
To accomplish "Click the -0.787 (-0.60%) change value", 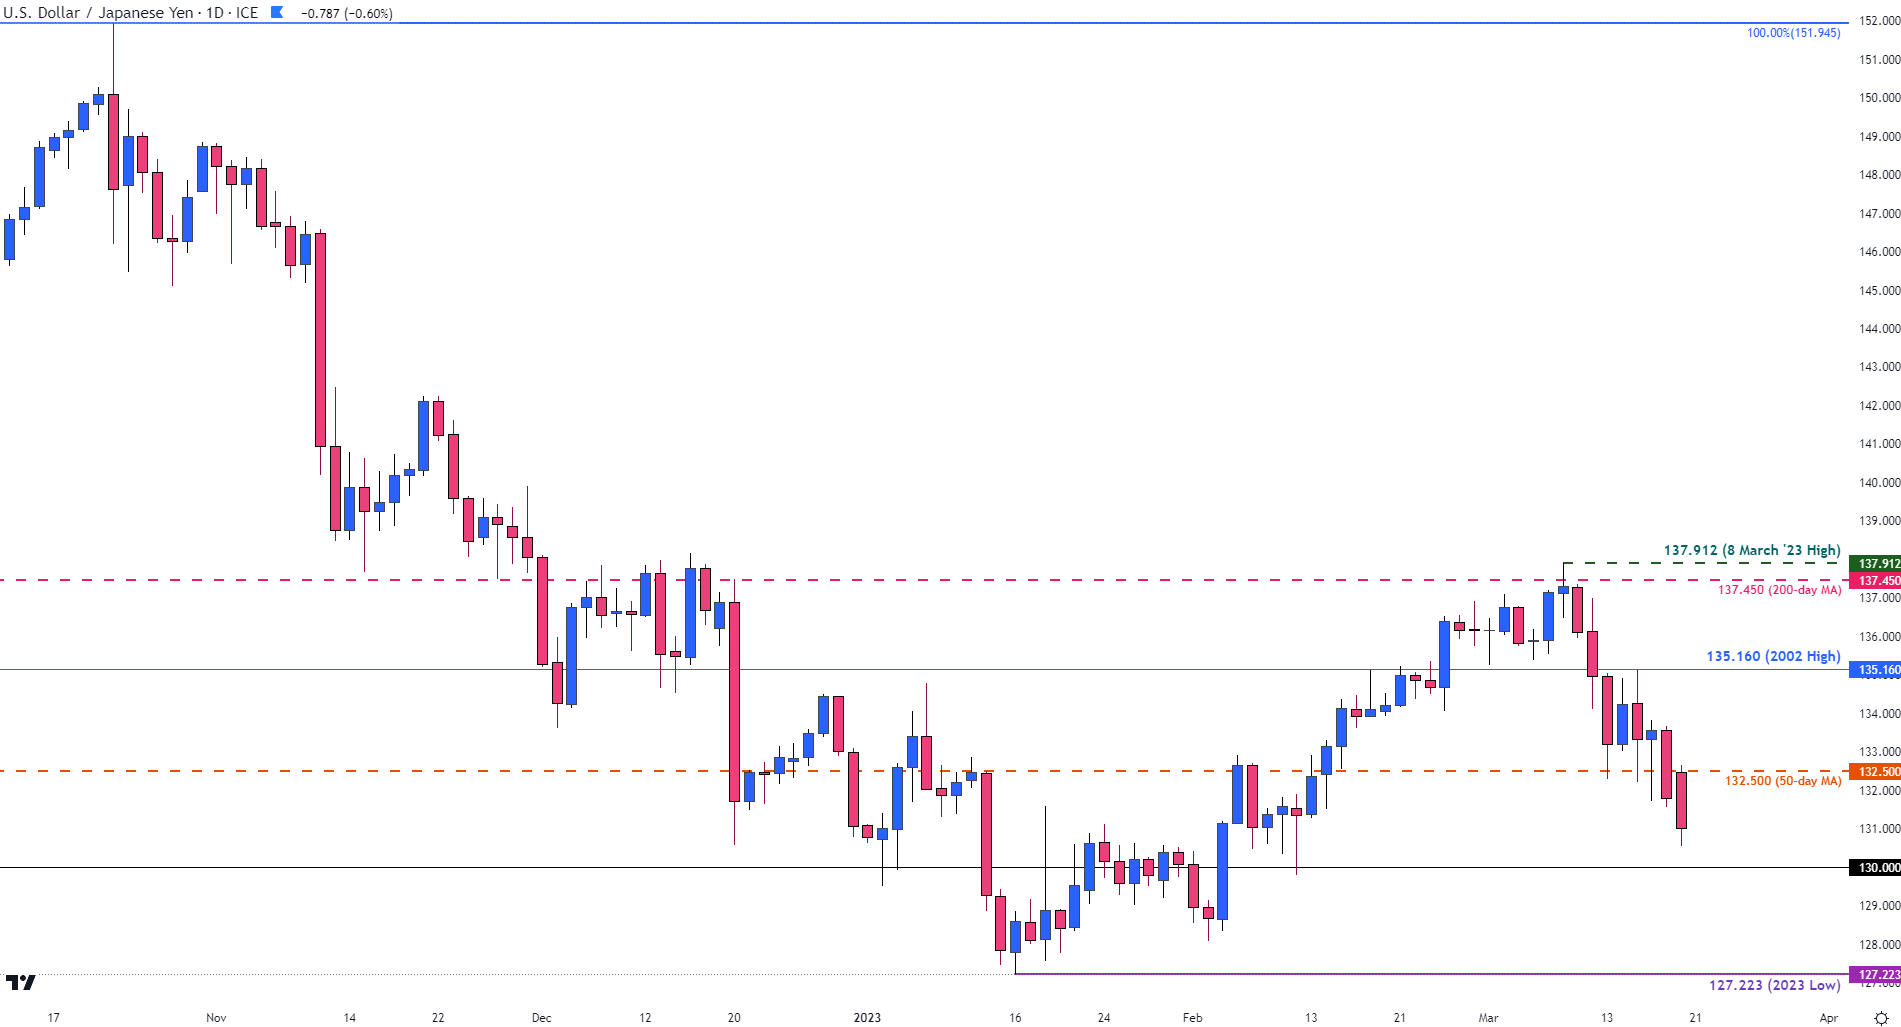I will [x=347, y=13].
